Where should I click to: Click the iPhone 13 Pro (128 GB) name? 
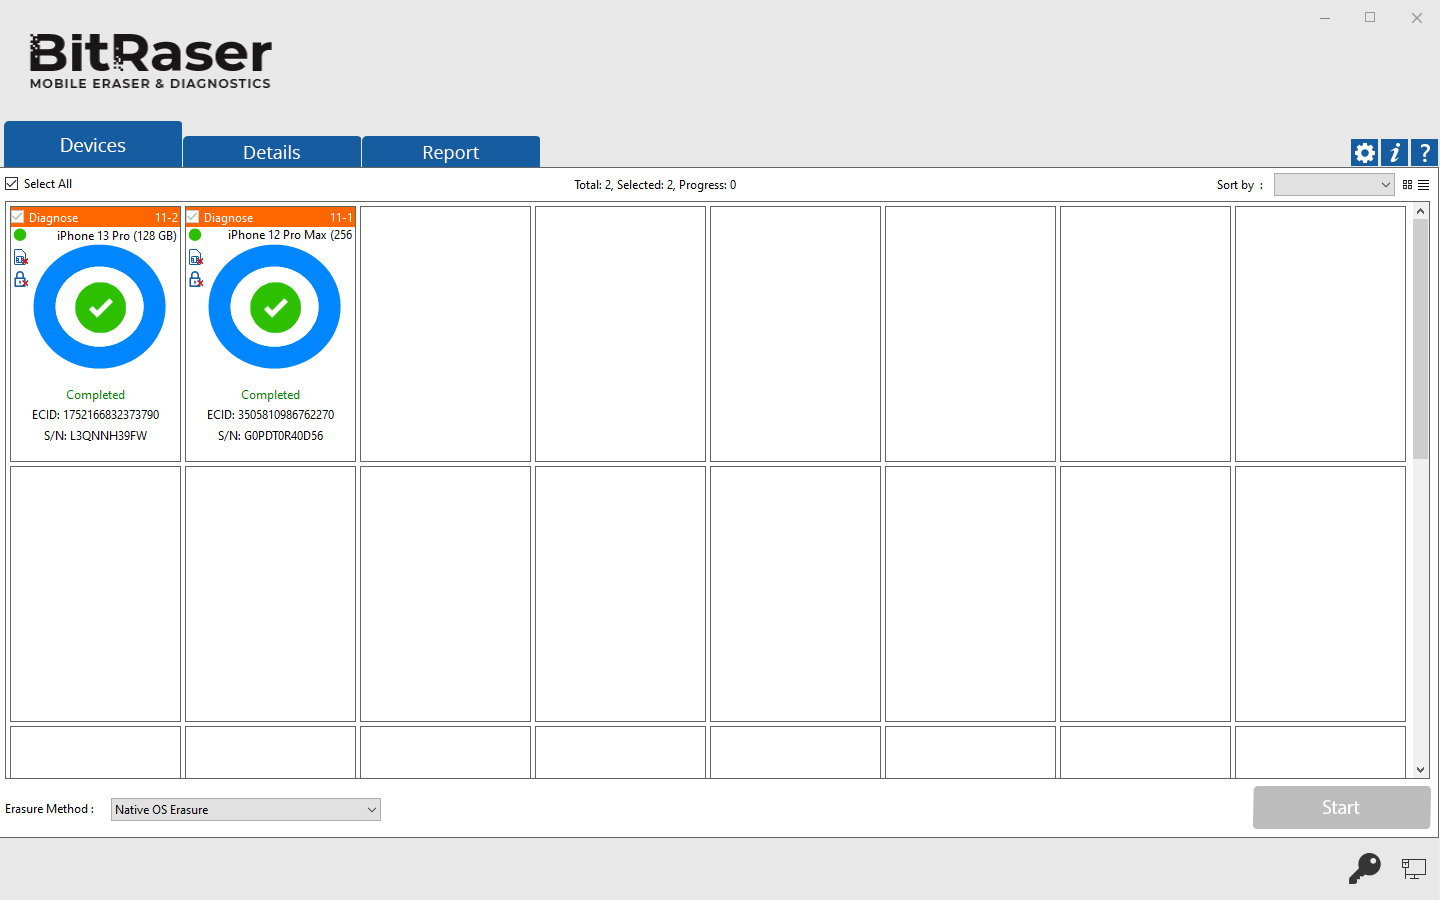(x=117, y=236)
